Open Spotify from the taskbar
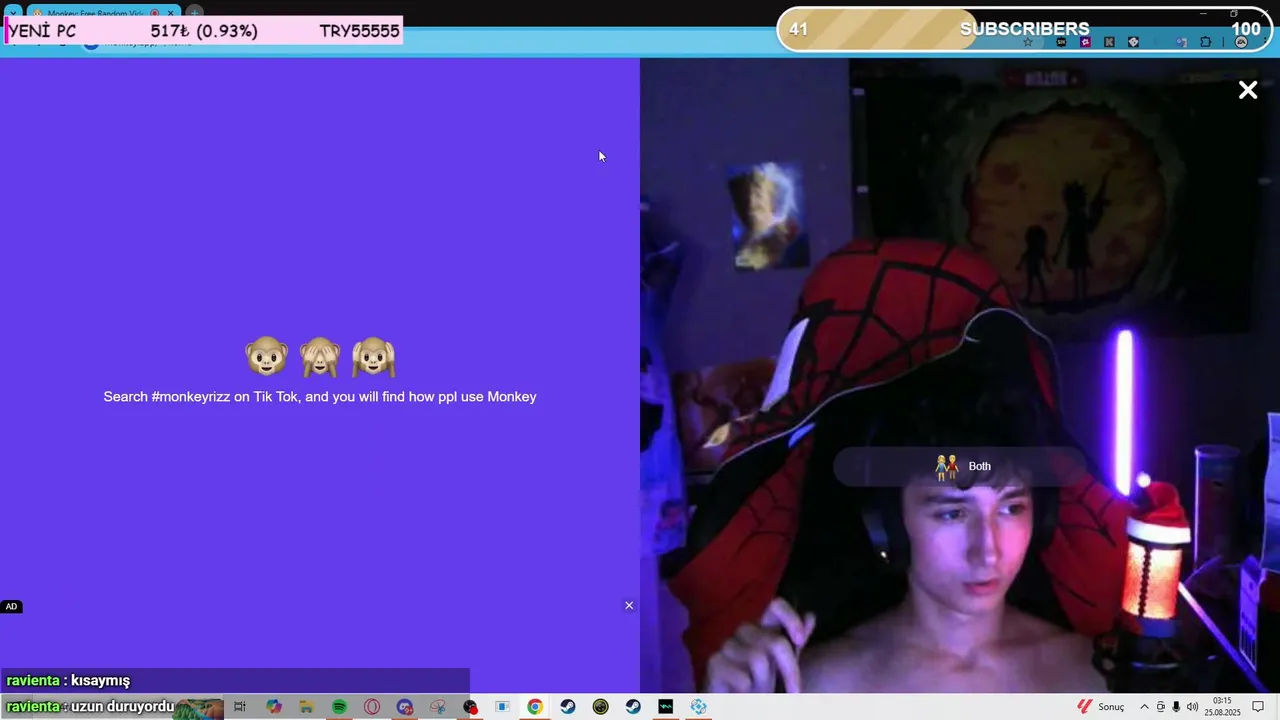 (339, 707)
